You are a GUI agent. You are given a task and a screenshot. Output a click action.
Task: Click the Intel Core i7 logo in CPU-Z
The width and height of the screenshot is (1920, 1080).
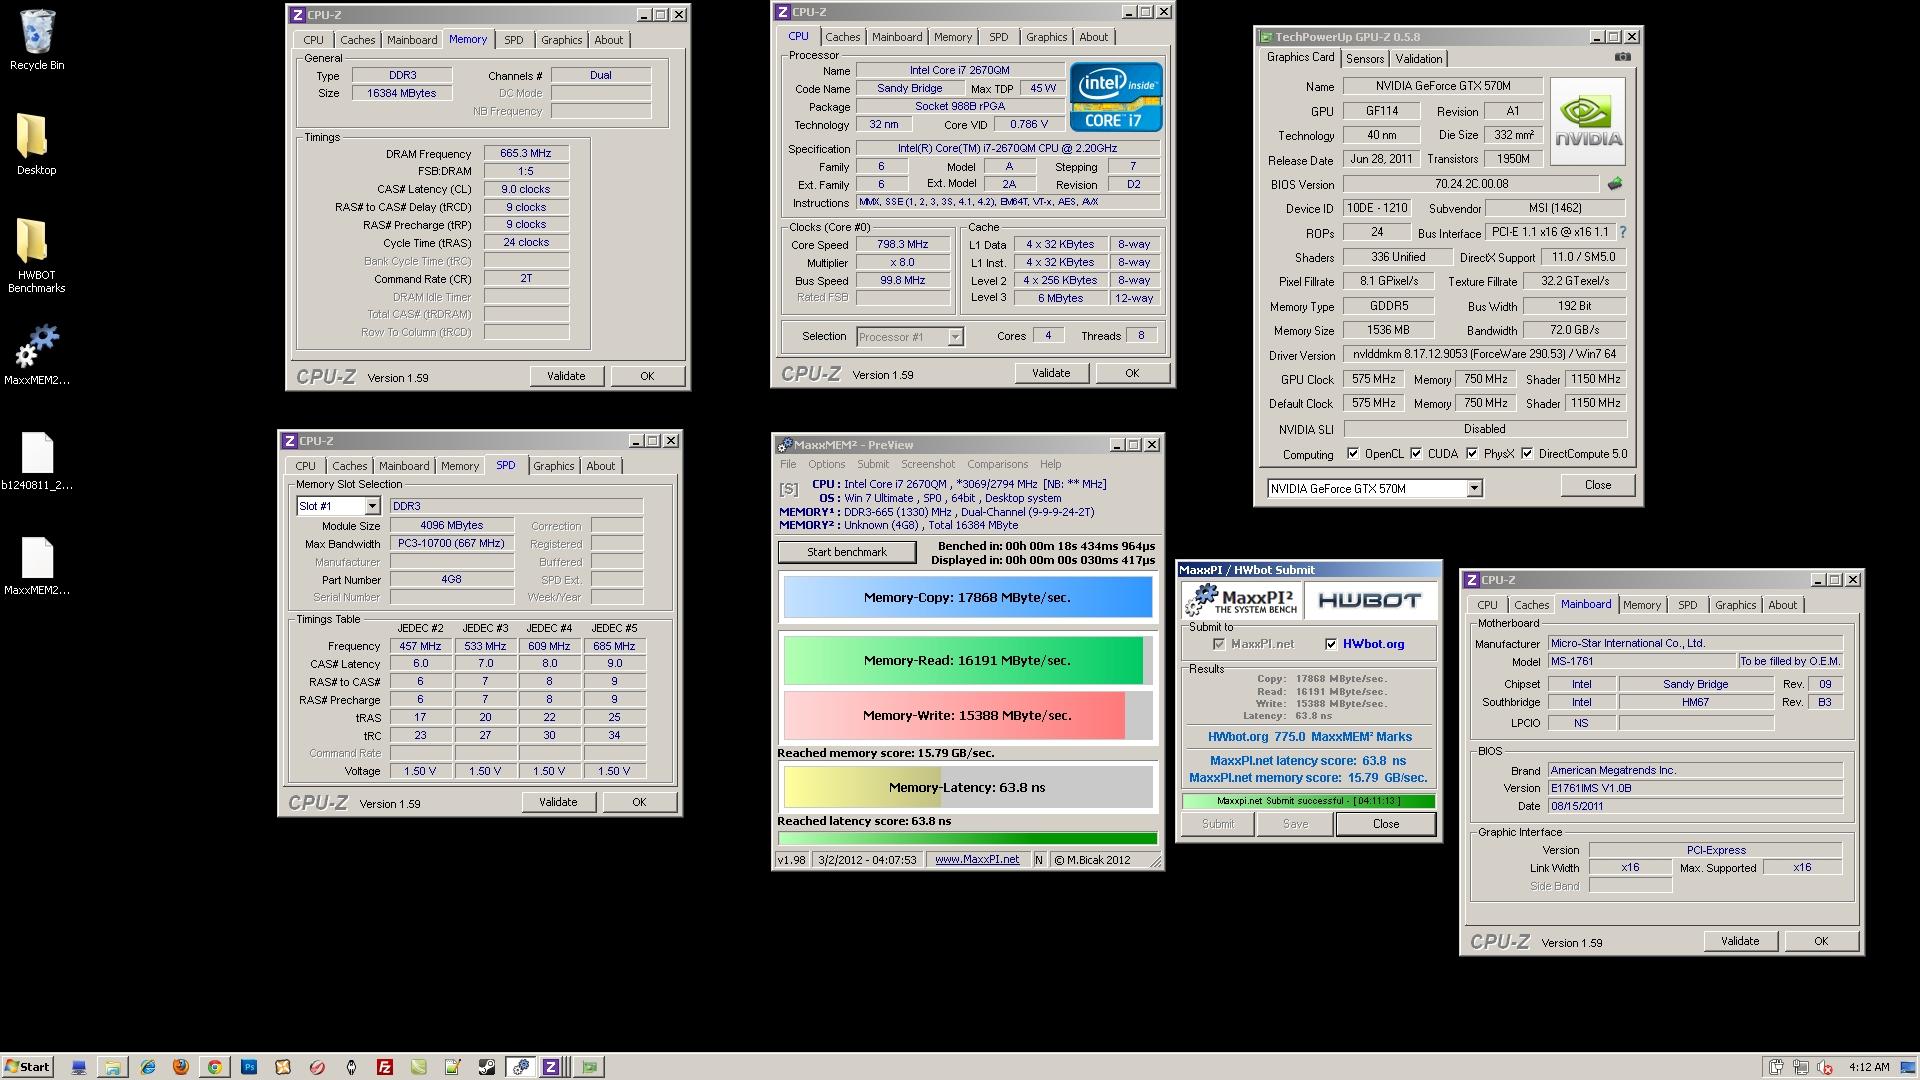point(1116,97)
